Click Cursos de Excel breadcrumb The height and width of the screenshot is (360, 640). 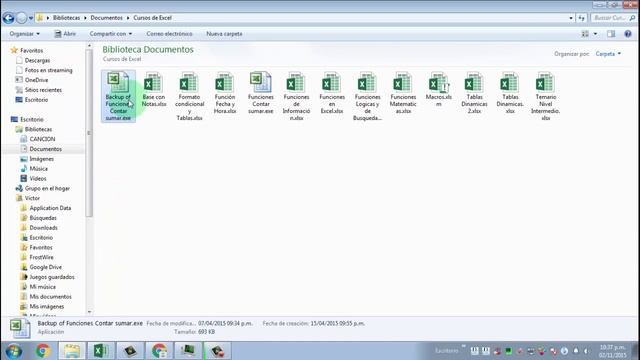click(x=152, y=18)
